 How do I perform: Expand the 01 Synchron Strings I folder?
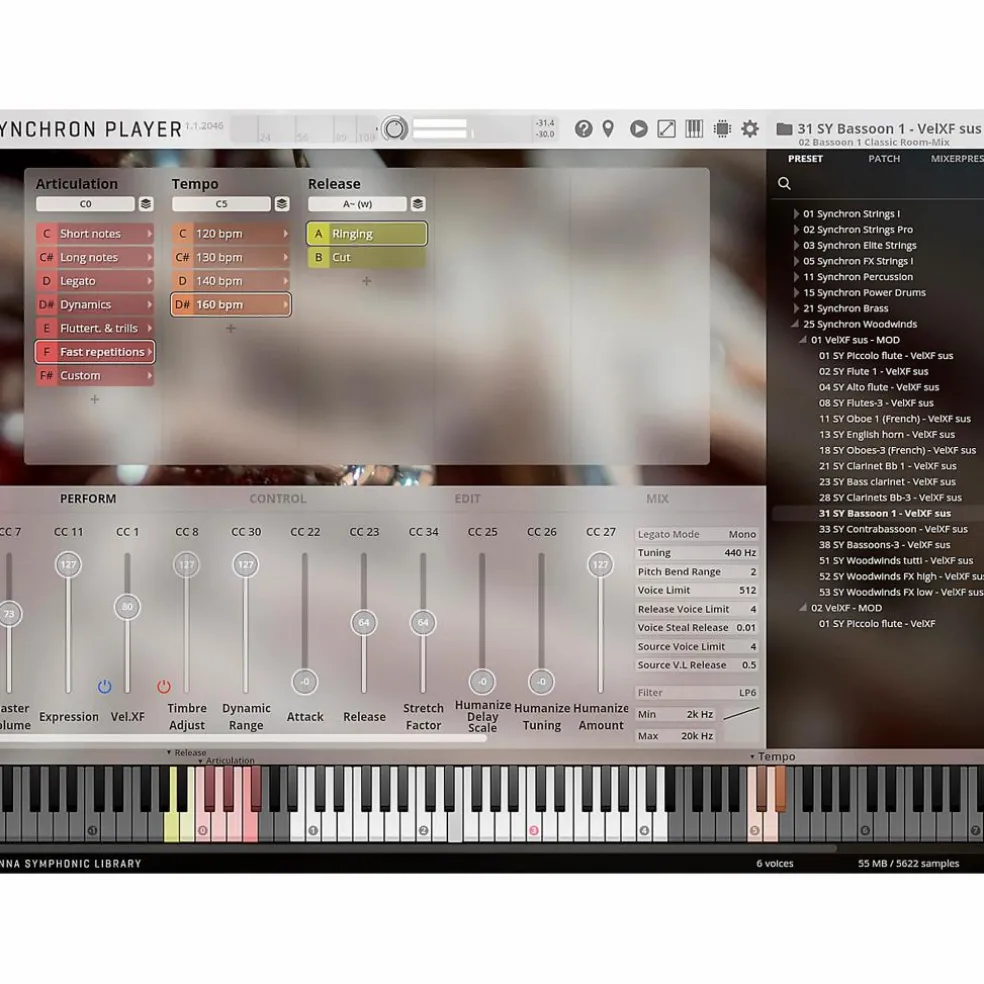796,214
